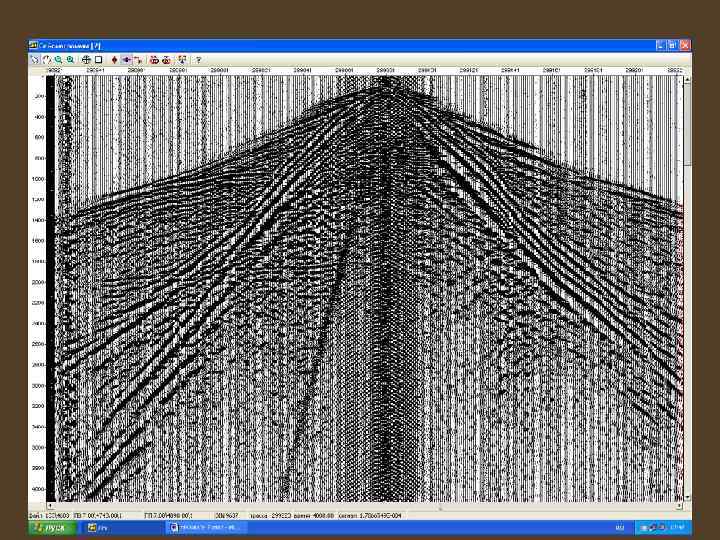Click the system tray clock
This screenshot has width=720, height=540.
pos(679,527)
